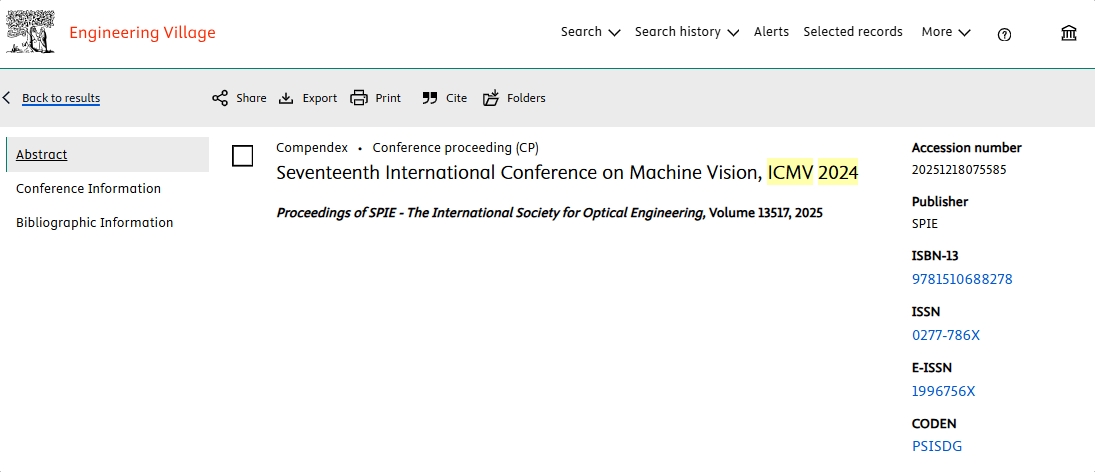Click the Seventeenth International Conference title
The height and width of the screenshot is (472, 1095).
click(567, 172)
